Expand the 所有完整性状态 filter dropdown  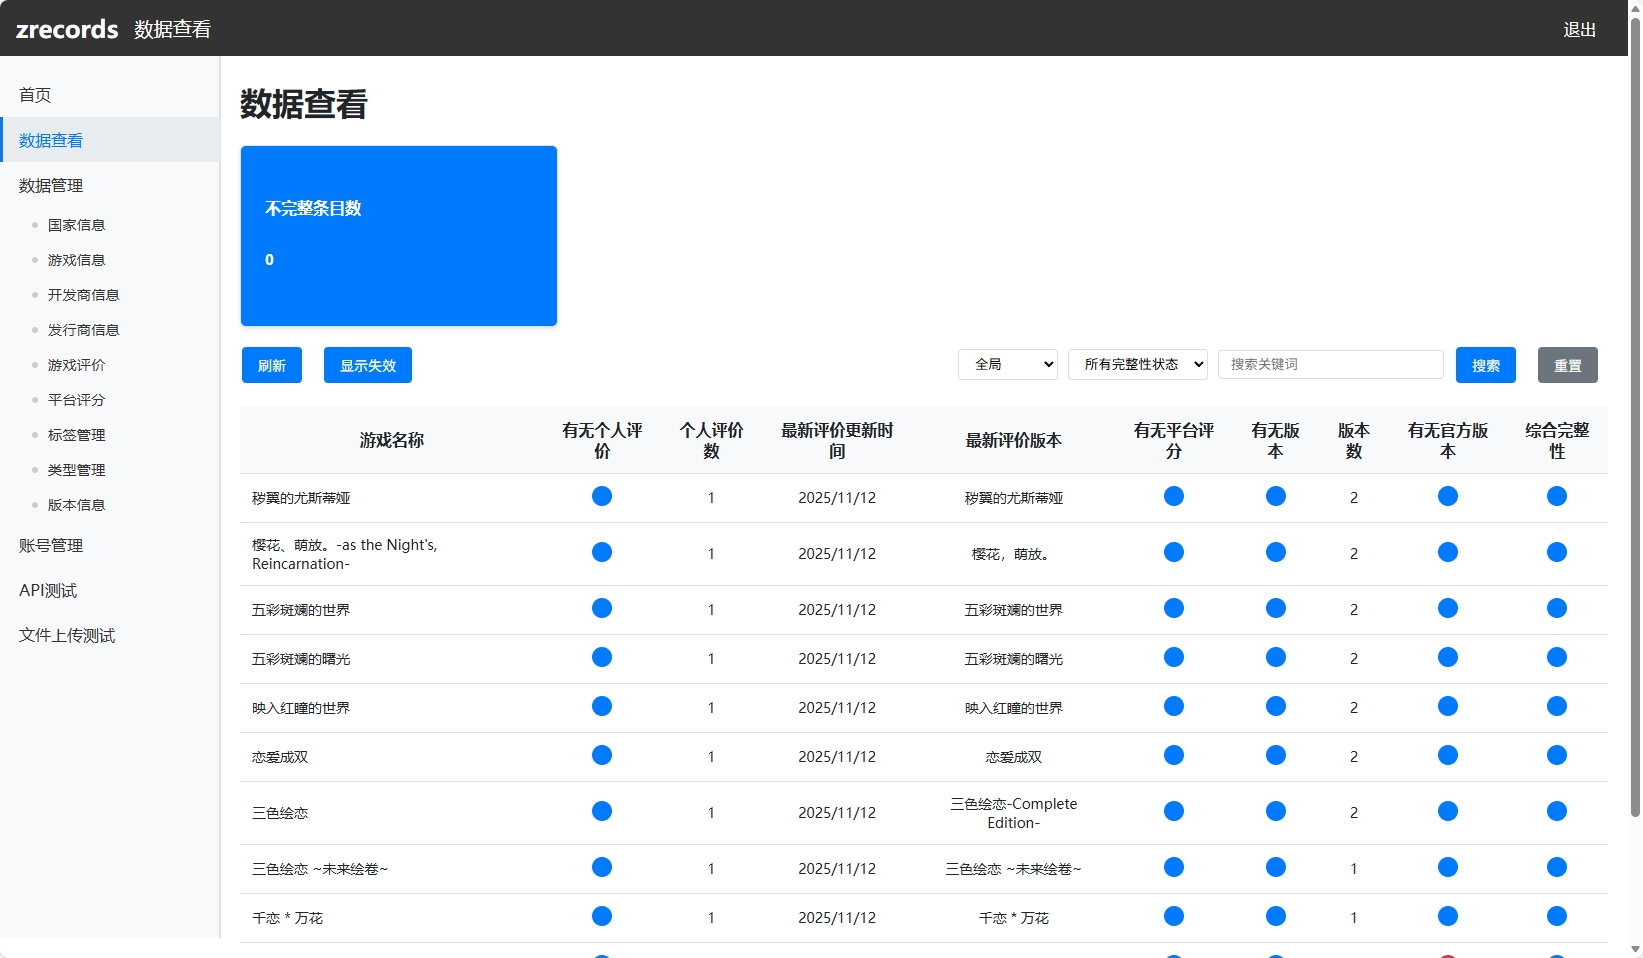1137,364
